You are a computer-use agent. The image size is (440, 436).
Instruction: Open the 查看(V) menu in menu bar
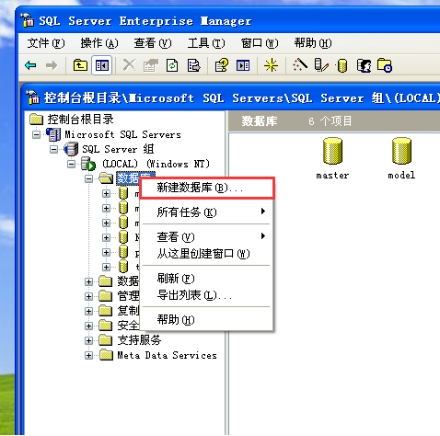click(153, 43)
